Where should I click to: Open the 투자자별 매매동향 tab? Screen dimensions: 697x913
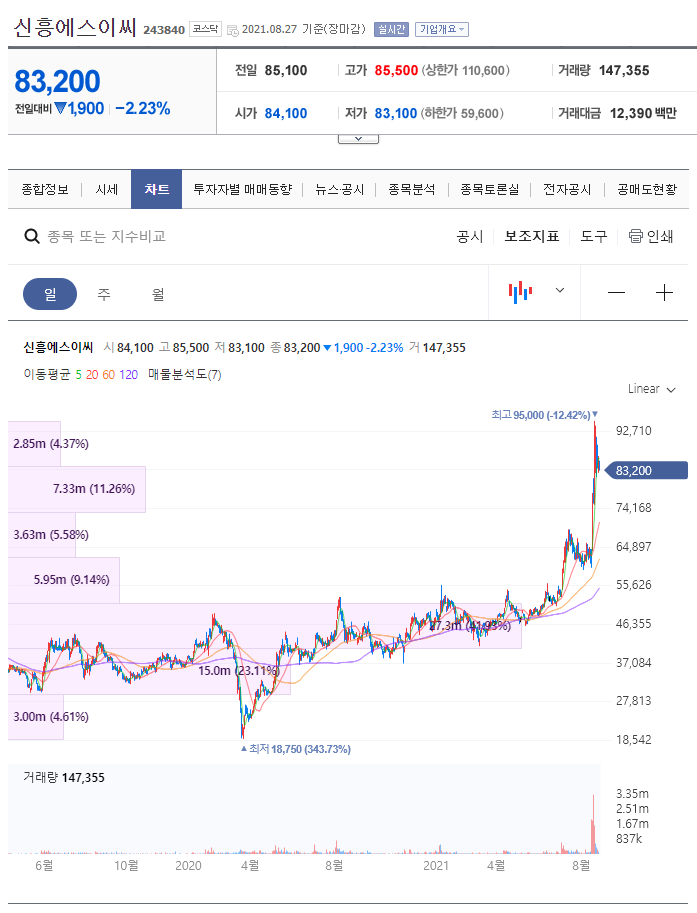pyautogui.click(x=242, y=189)
